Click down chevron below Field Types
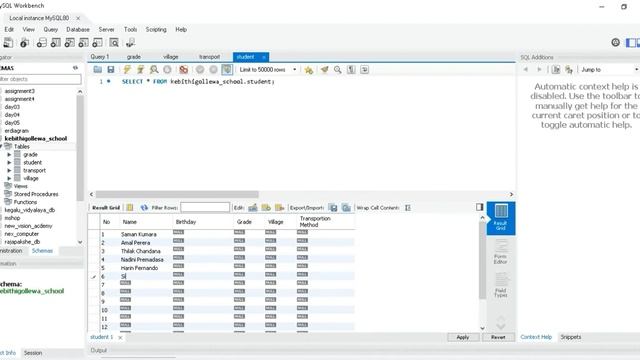The height and width of the screenshot is (360, 640). [501, 326]
